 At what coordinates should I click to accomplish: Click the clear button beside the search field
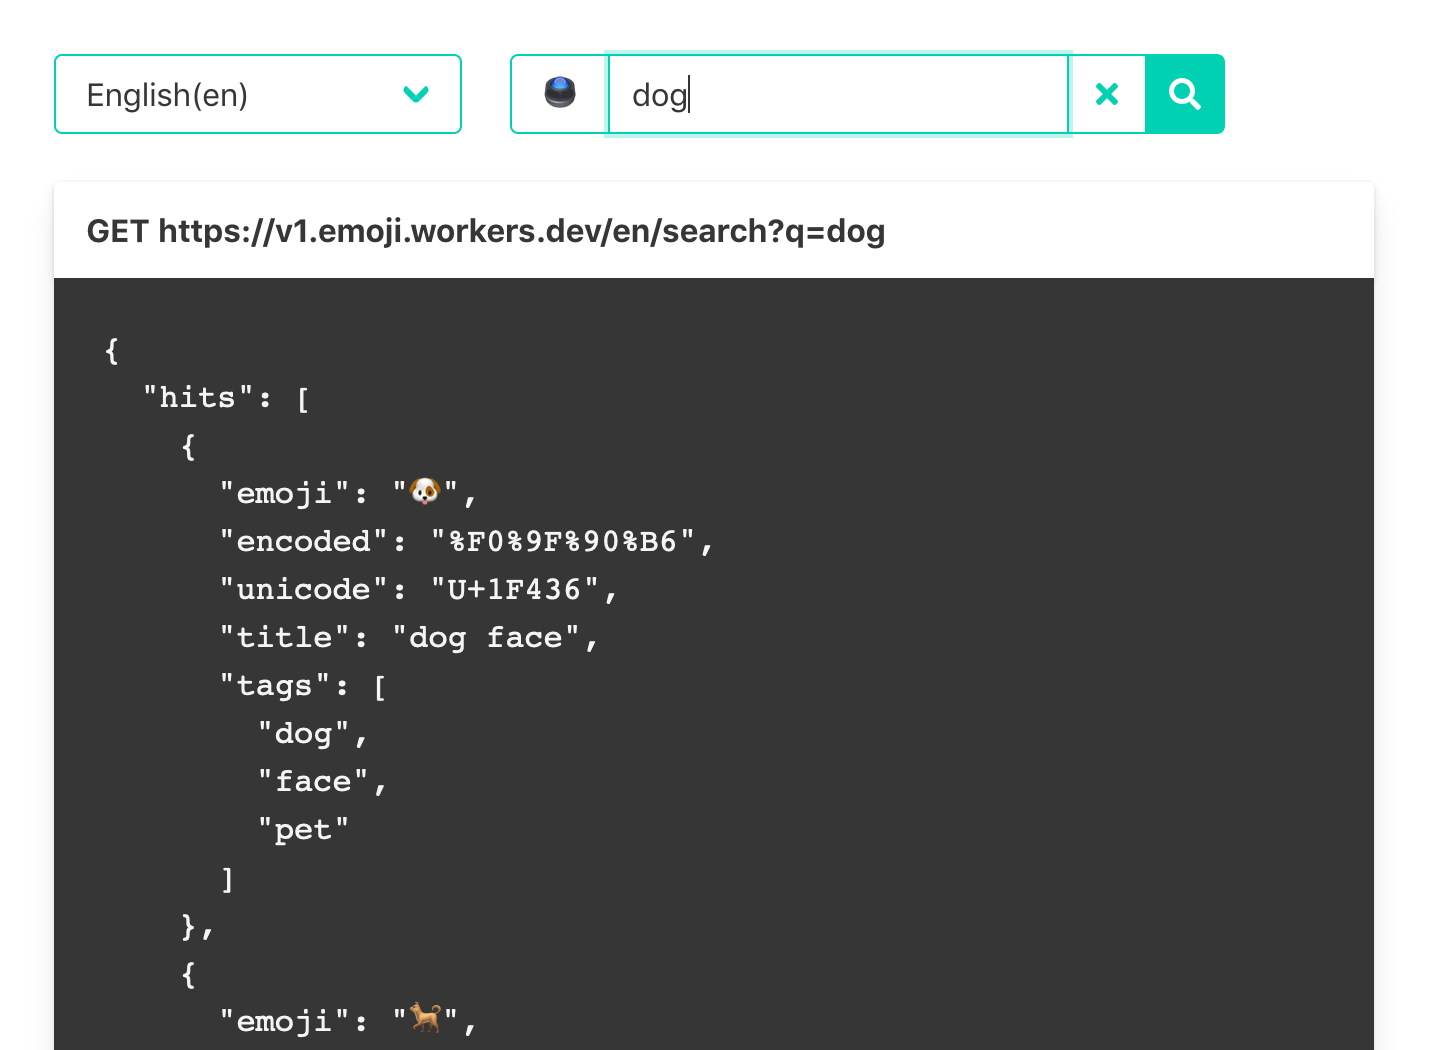tap(1107, 93)
